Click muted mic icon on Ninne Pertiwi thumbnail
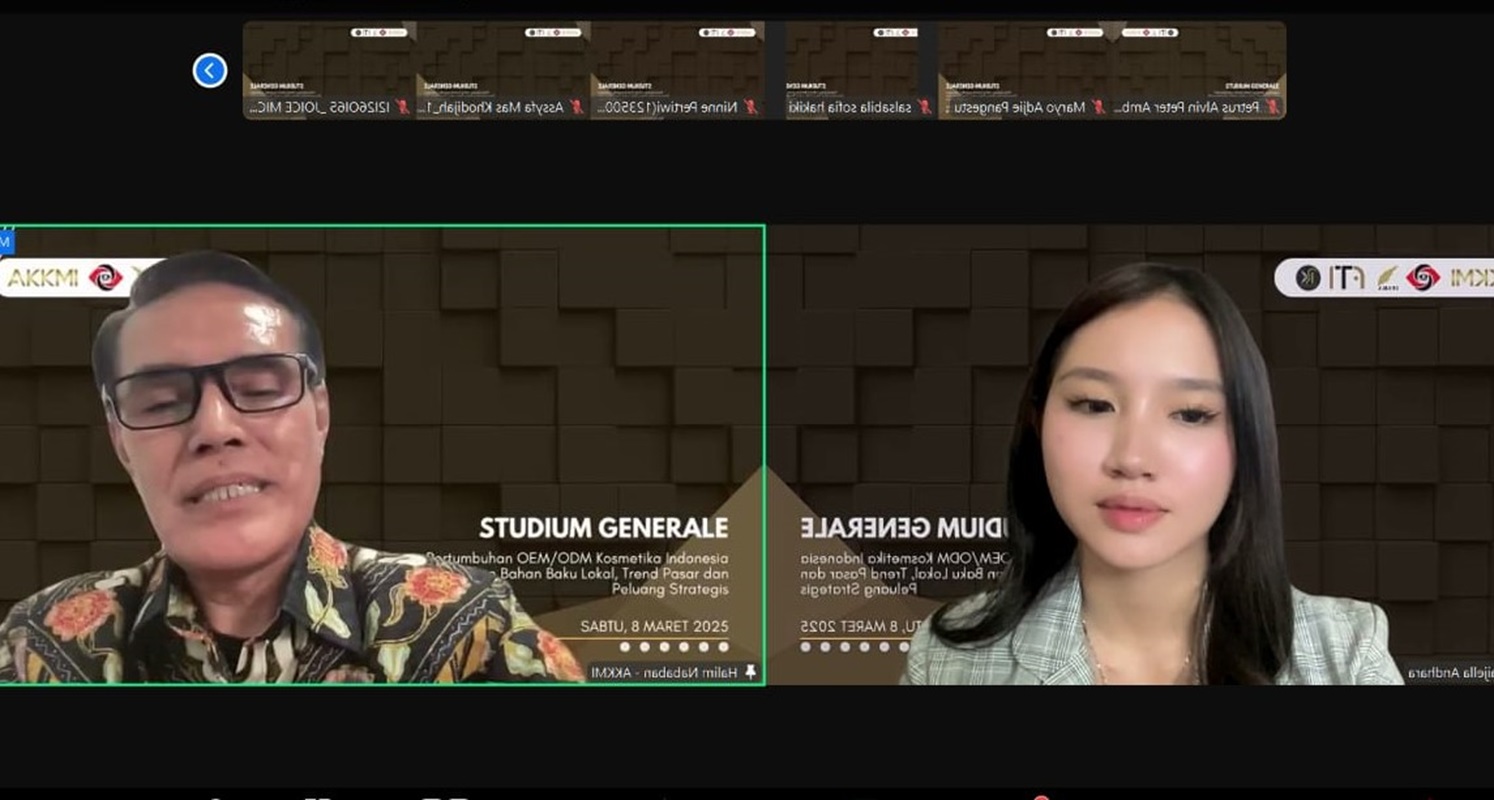The image size is (1494, 800). pyautogui.click(x=750, y=107)
